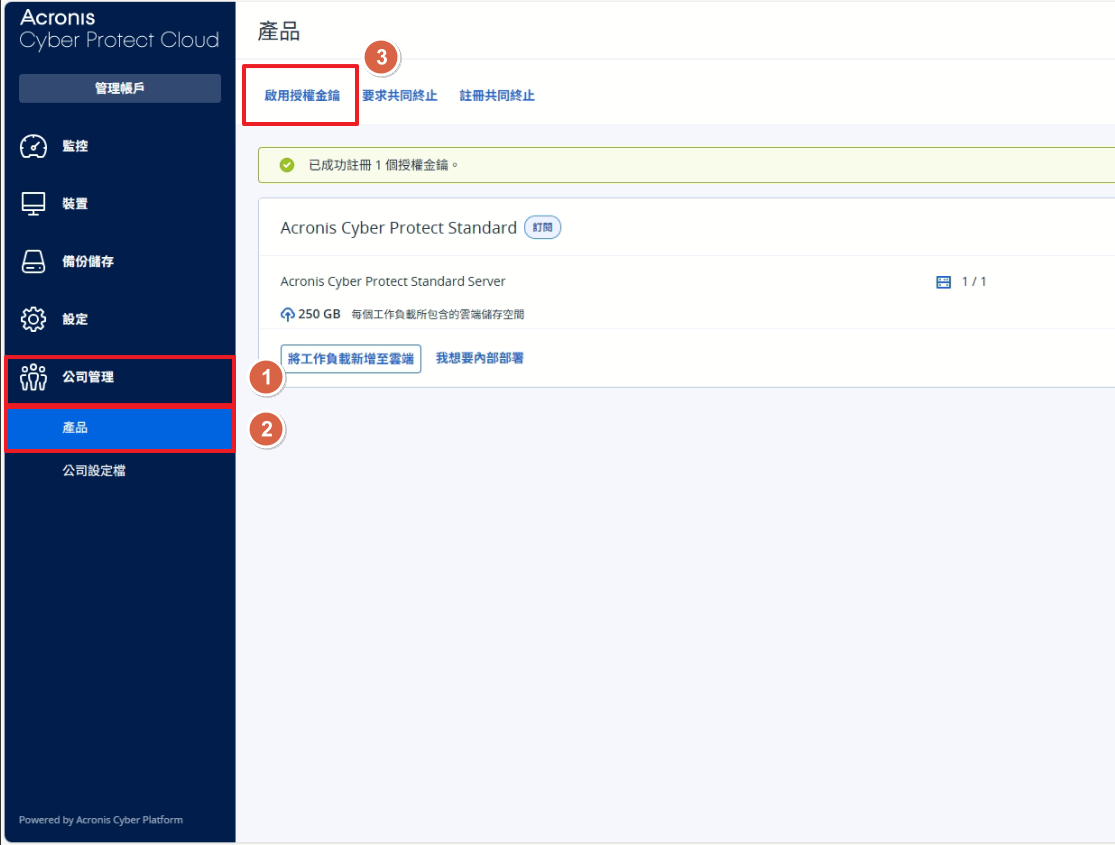Click the Powered by Acronis Cyber Platform text
The width and height of the screenshot is (1115, 845).
point(101,820)
